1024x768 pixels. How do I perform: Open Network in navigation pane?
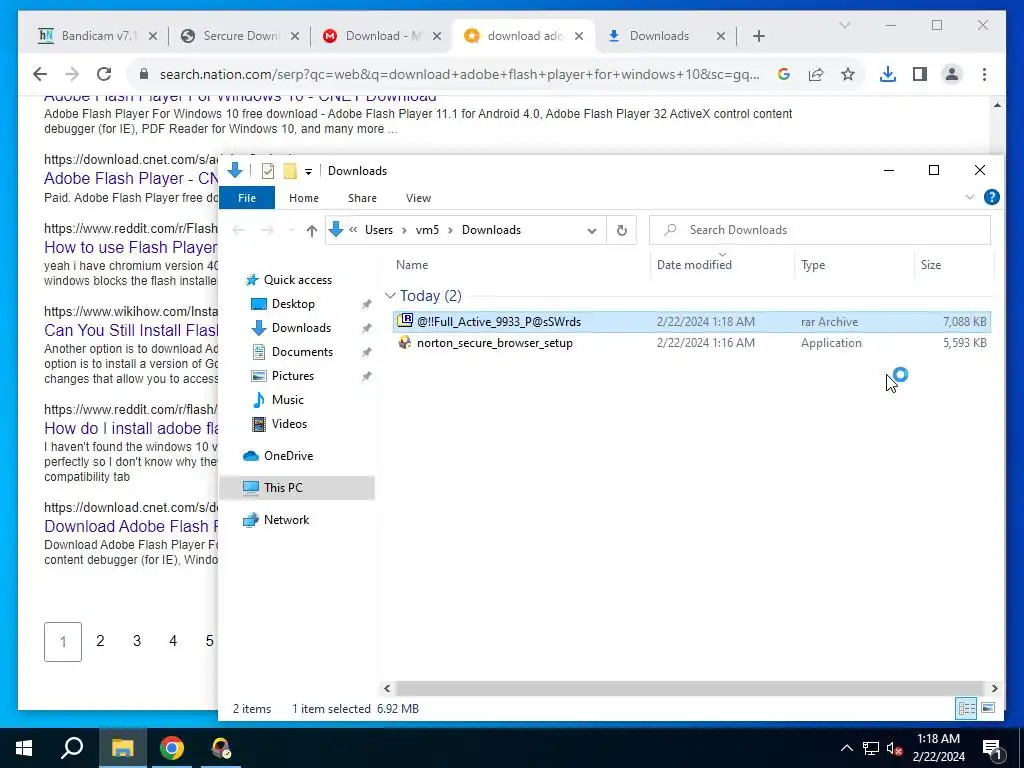(286, 520)
